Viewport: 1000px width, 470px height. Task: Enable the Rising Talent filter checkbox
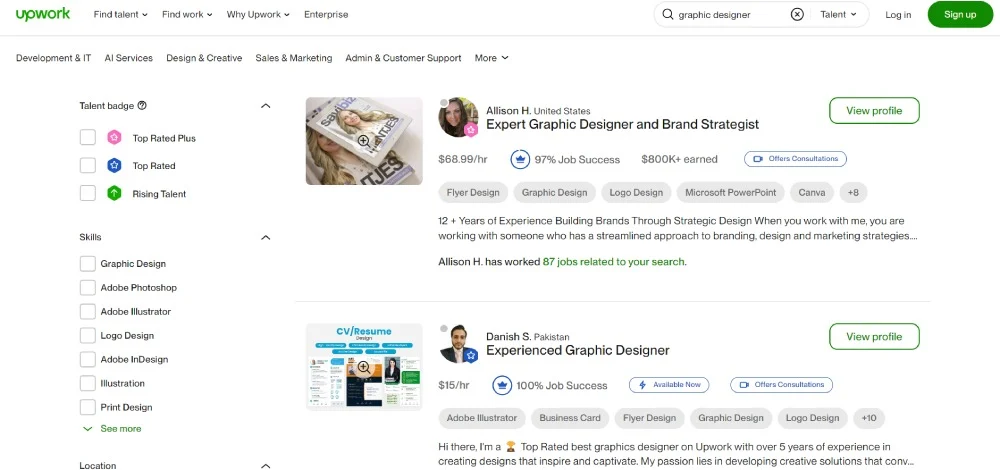pyautogui.click(x=88, y=194)
